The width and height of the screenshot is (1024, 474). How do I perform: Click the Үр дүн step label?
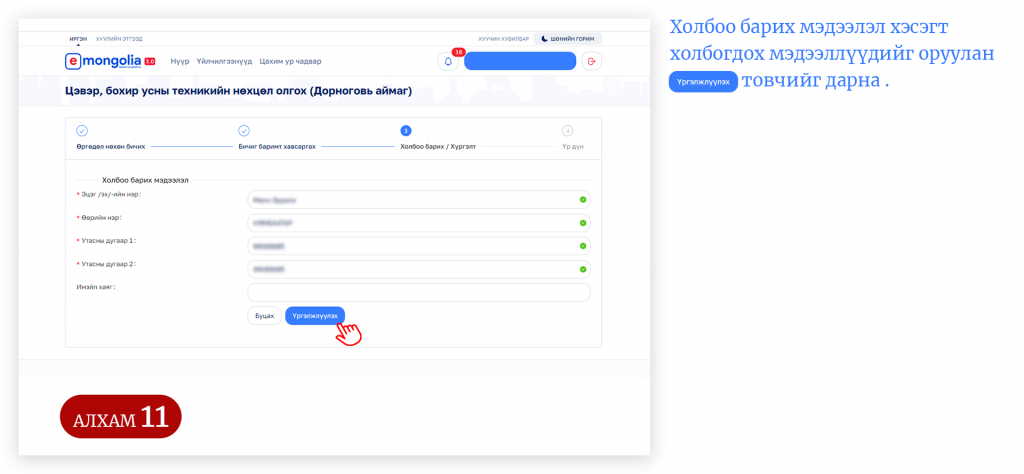click(x=573, y=146)
